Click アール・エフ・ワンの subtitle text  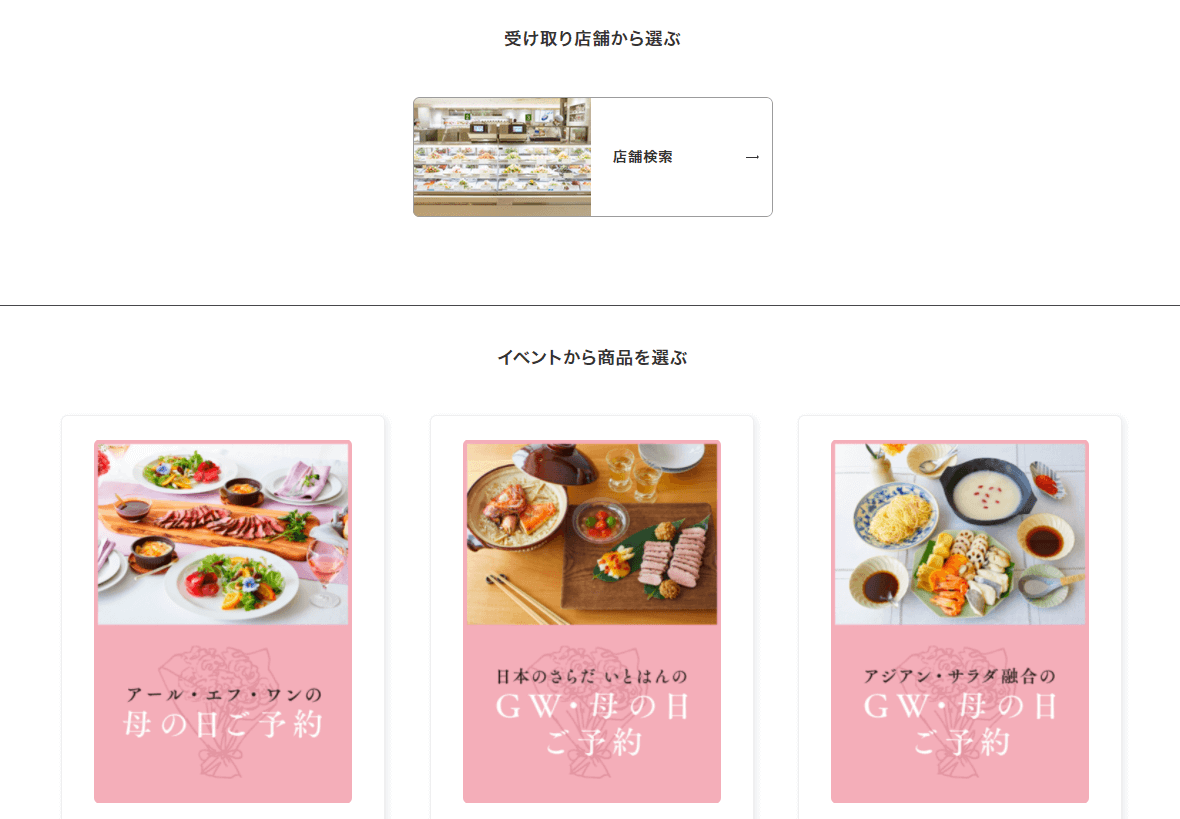[224, 694]
